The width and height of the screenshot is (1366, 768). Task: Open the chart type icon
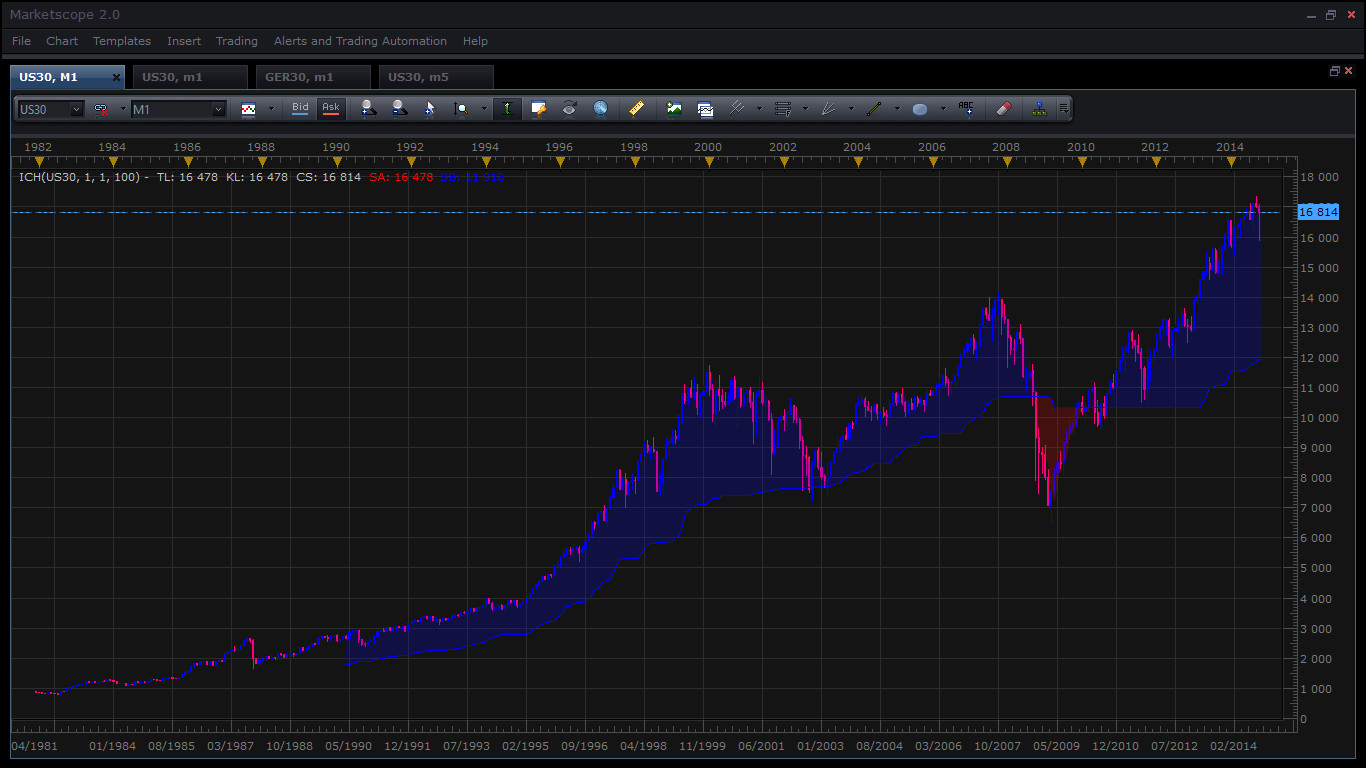click(x=249, y=109)
